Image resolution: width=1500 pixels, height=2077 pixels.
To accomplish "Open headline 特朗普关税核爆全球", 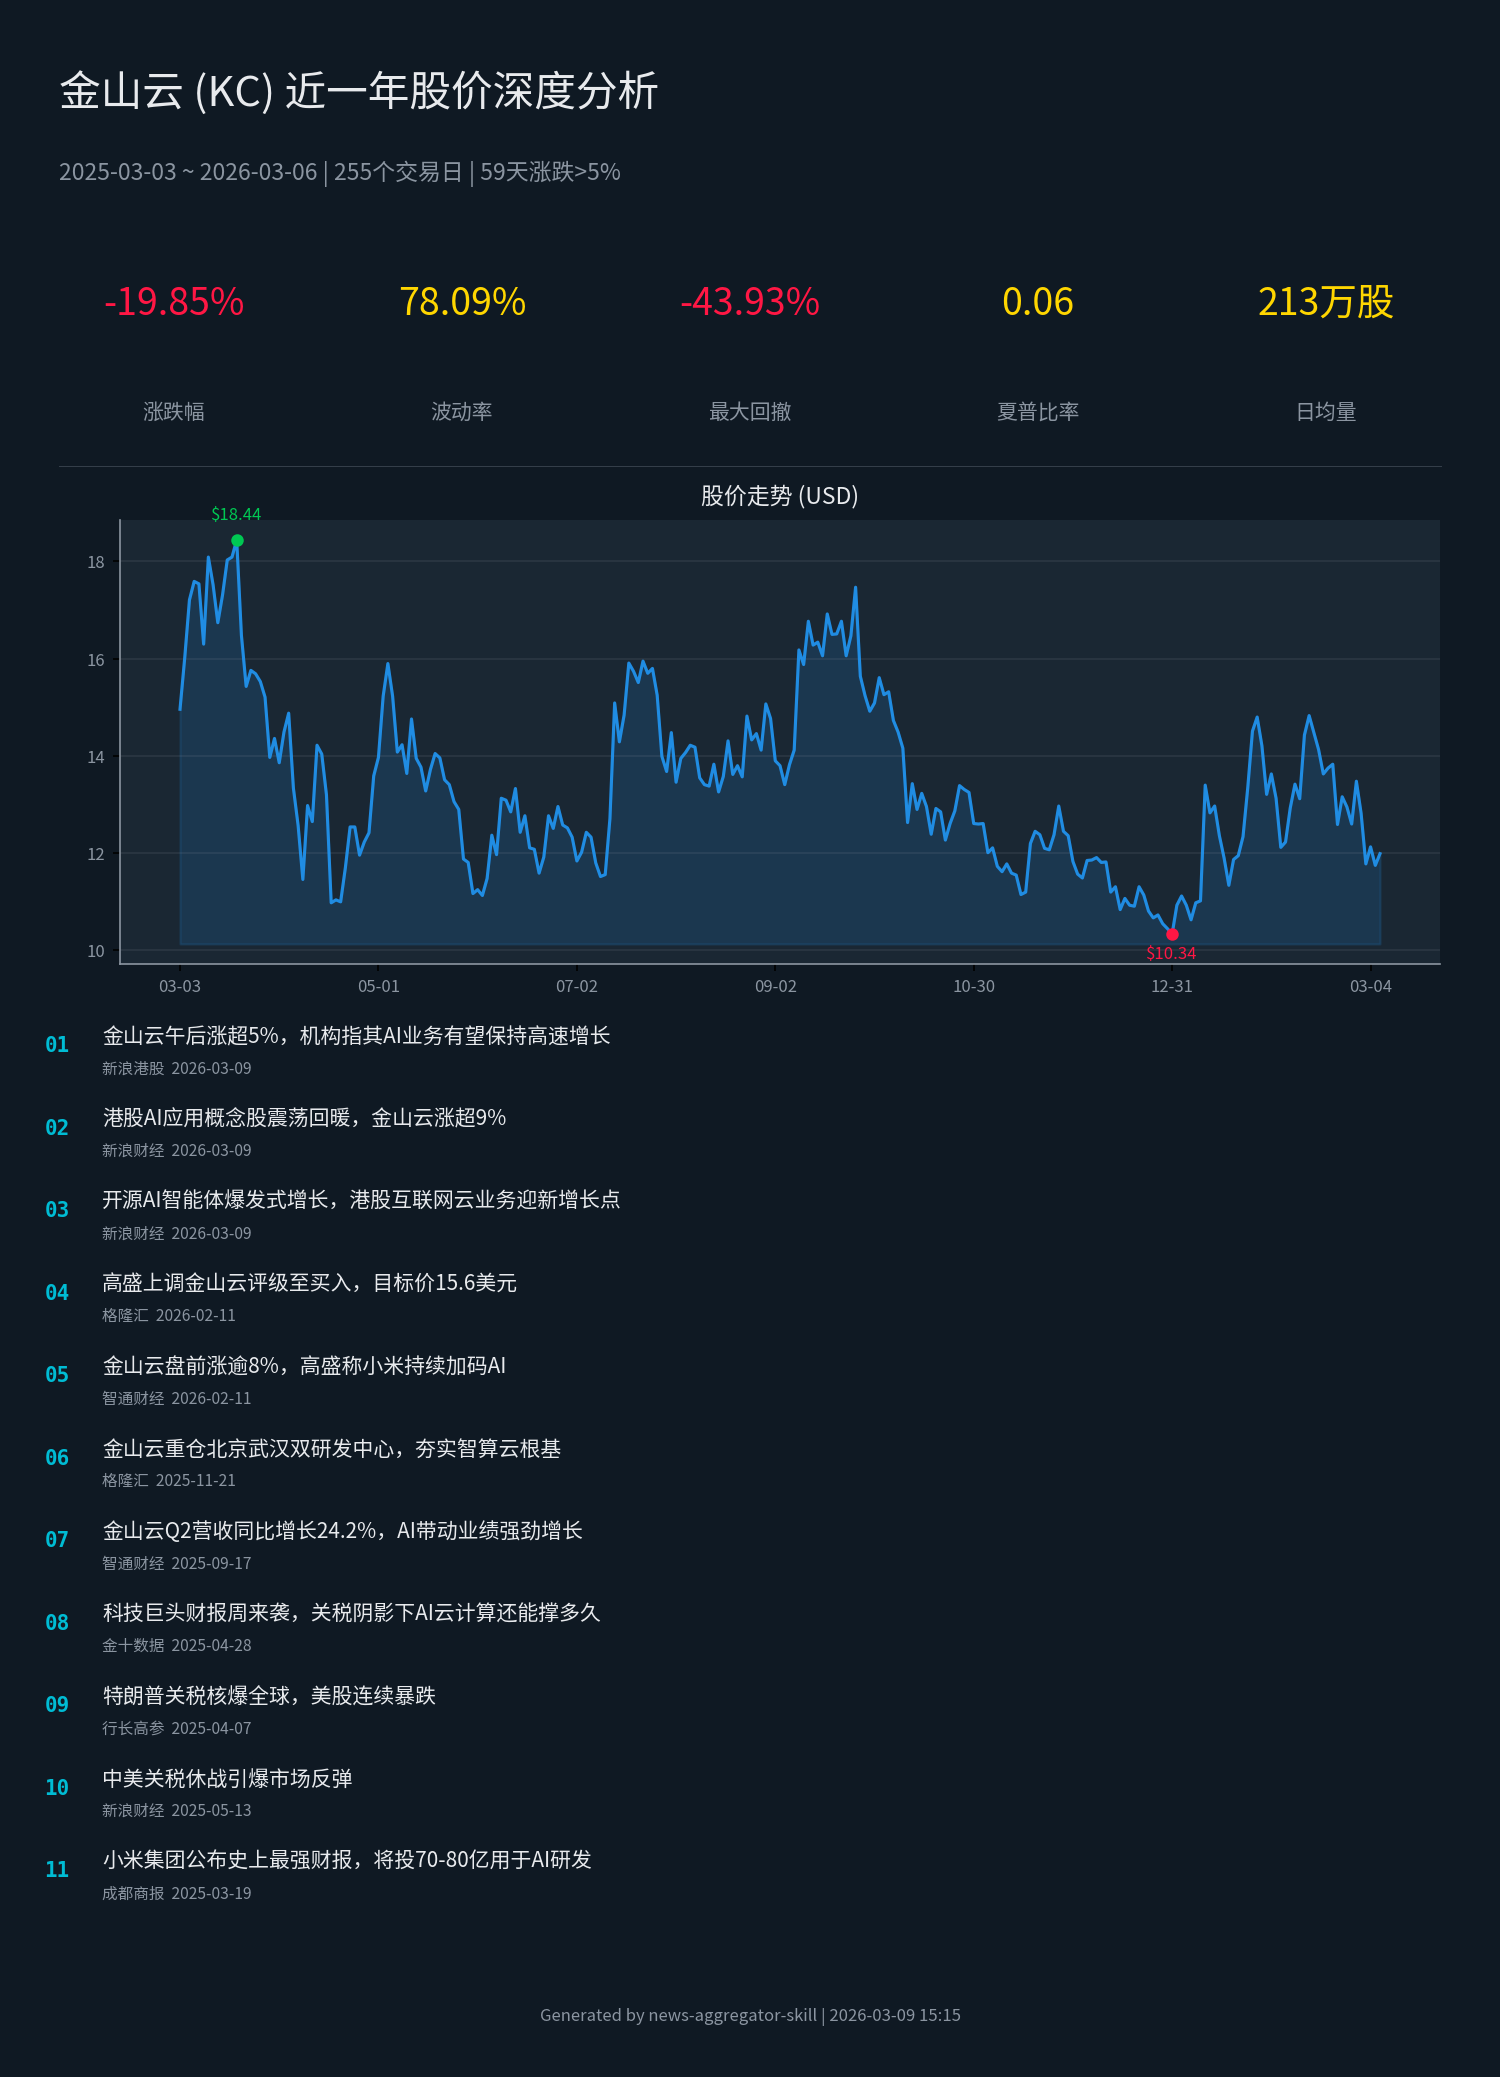I will click(x=269, y=1696).
